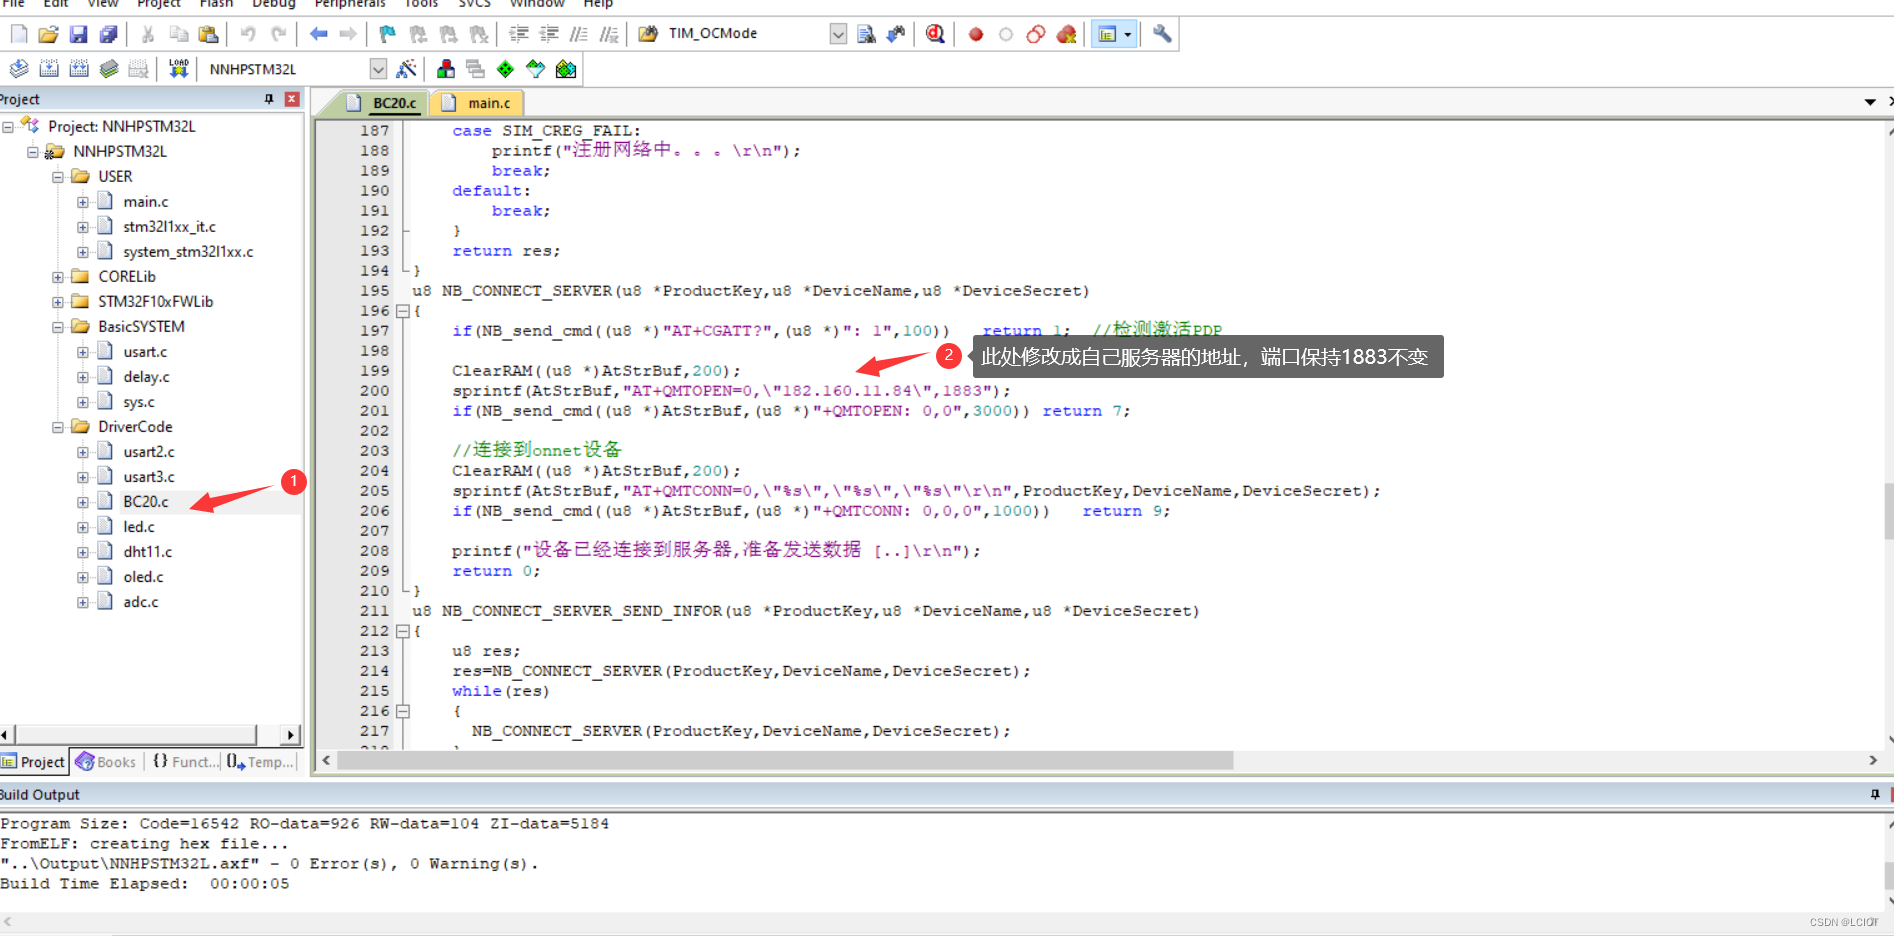The width and height of the screenshot is (1894, 936).
Task: Click the editor horizontal scrollbar thumb
Action: point(786,761)
